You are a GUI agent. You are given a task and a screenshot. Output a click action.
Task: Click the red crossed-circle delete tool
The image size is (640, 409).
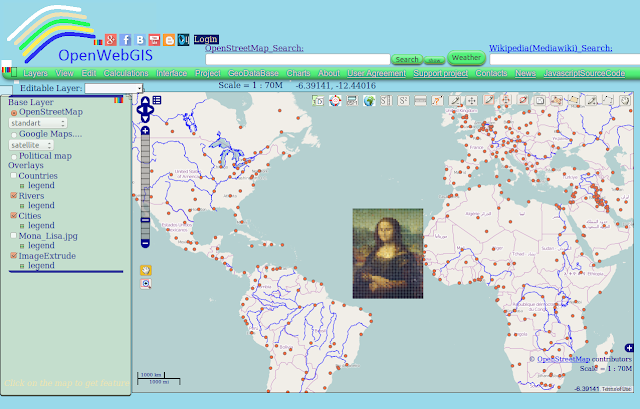523,100
